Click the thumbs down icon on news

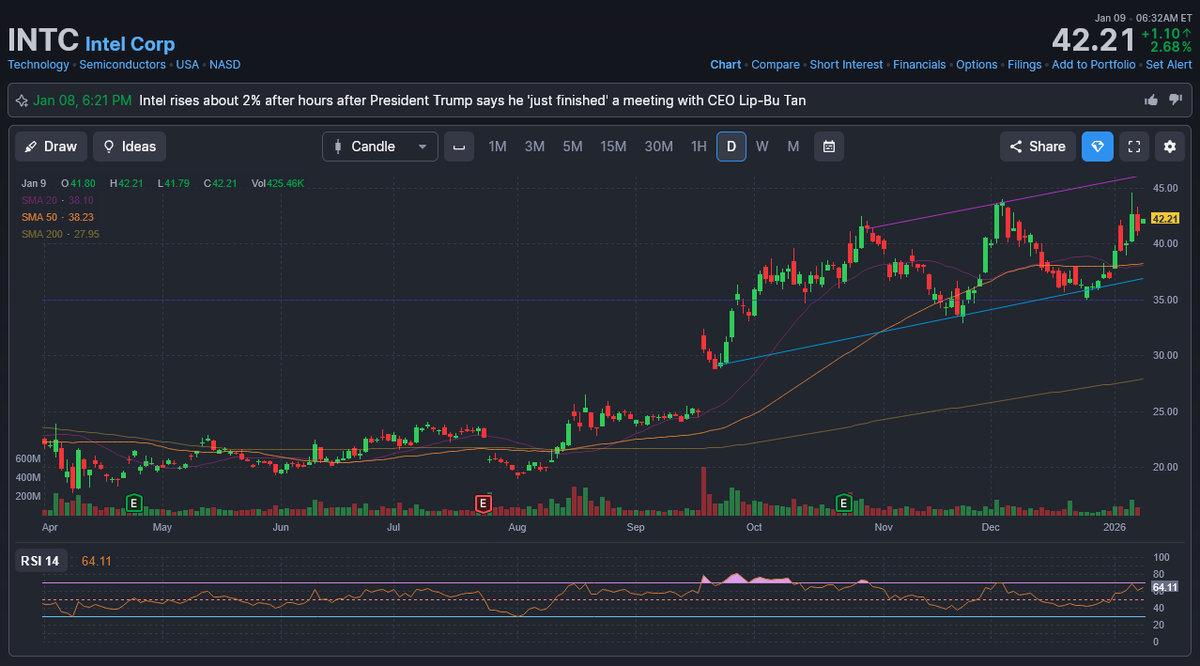pyautogui.click(x=1176, y=100)
